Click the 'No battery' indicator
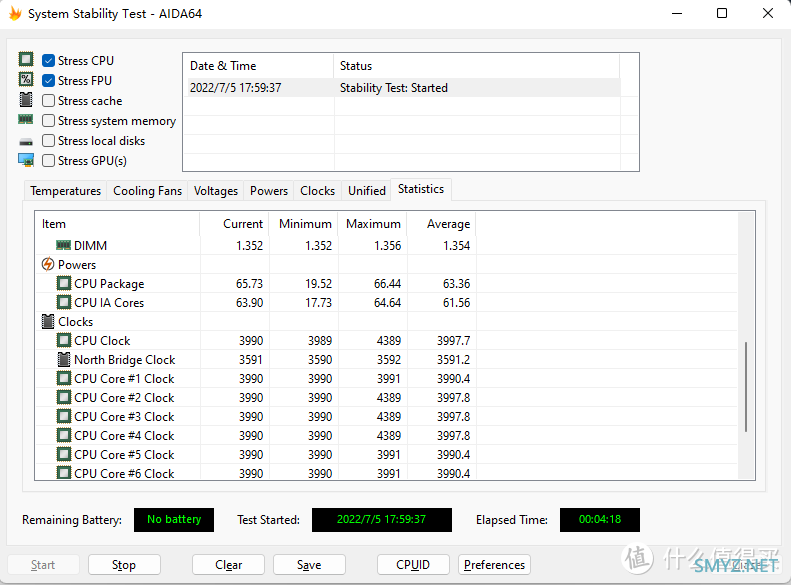Image resolution: width=791 pixels, height=585 pixels. point(174,519)
